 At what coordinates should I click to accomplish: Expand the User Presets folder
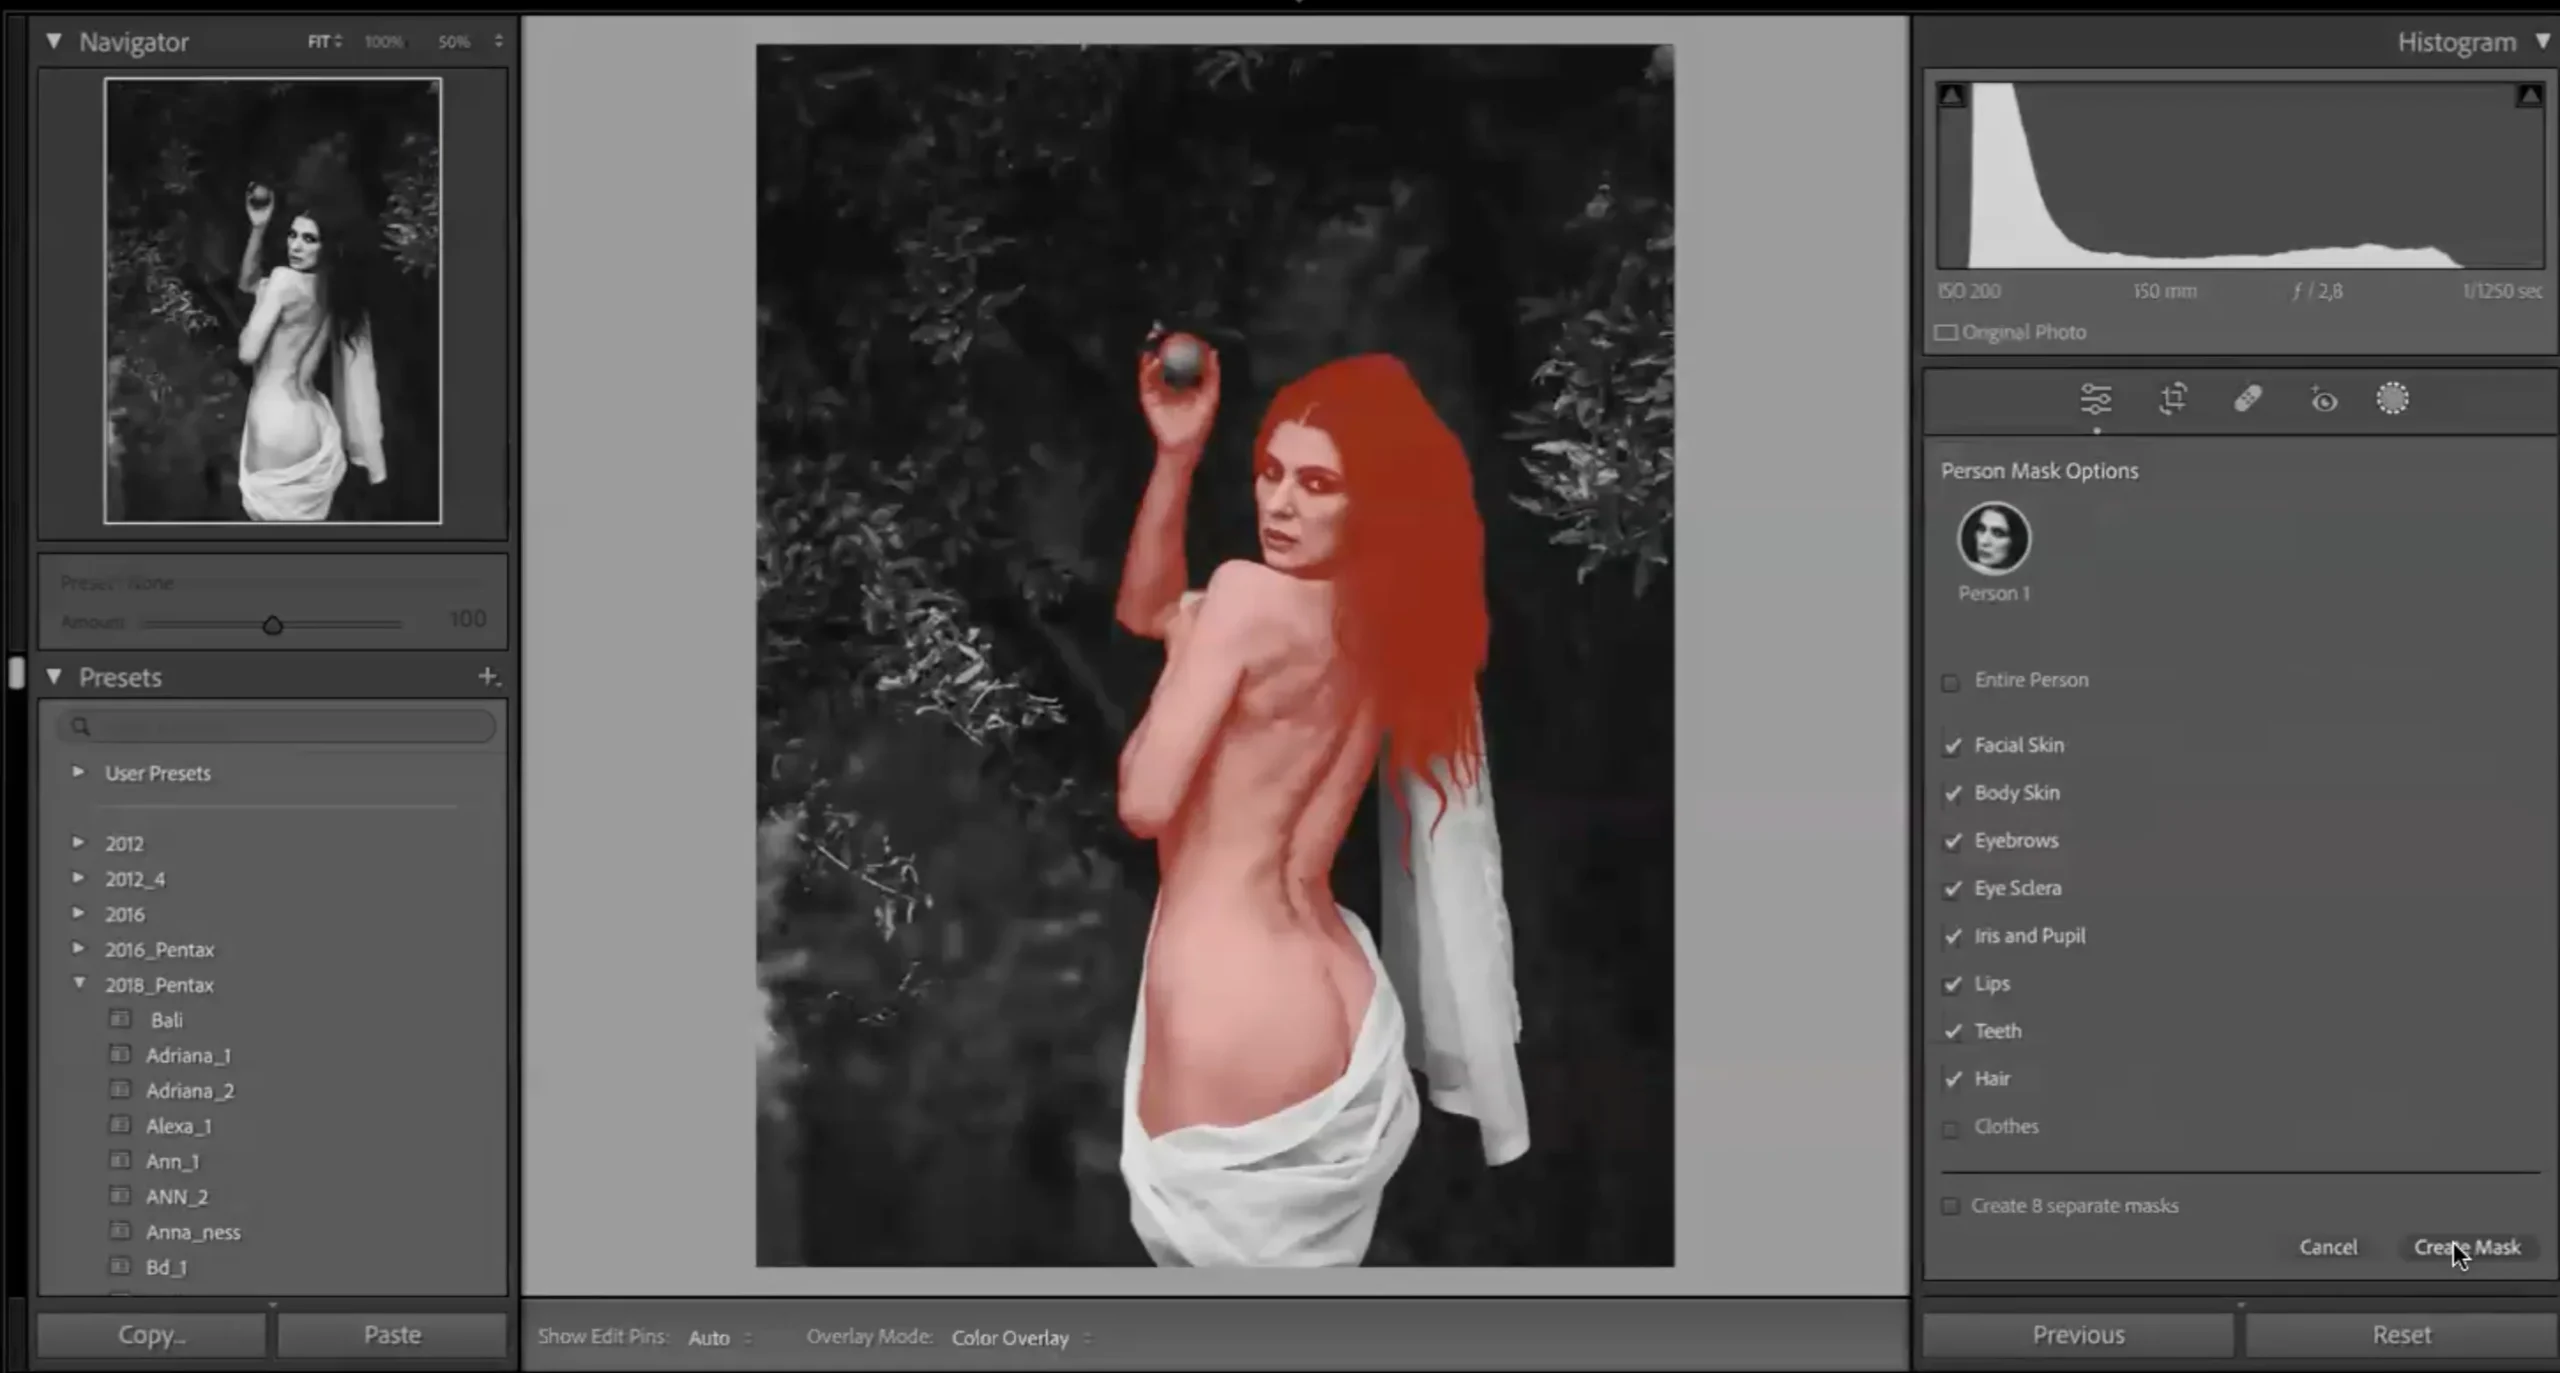[78, 773]
